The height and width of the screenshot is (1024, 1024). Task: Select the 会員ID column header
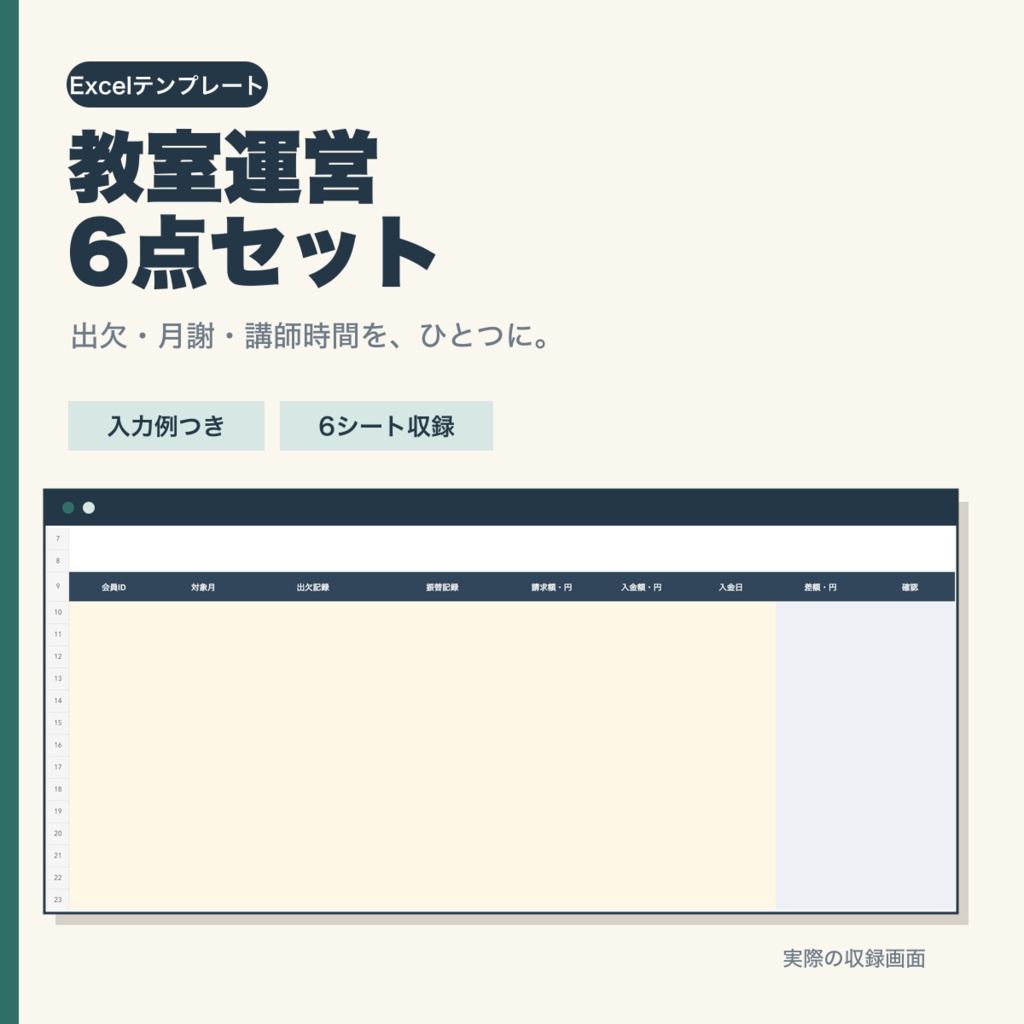click(x=114, y=587)
